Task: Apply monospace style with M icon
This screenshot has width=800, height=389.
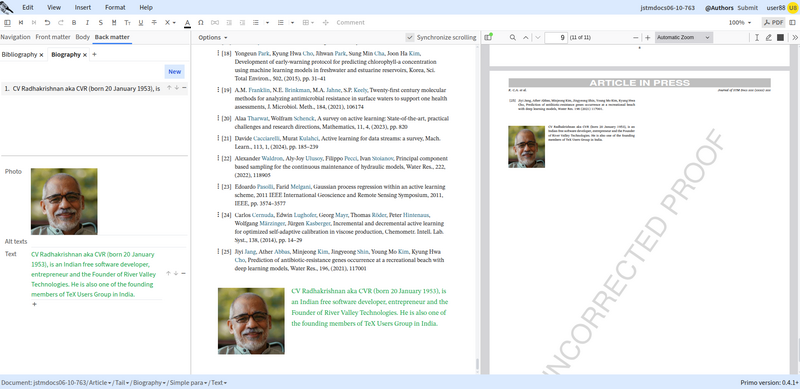Action: point(114,22)
